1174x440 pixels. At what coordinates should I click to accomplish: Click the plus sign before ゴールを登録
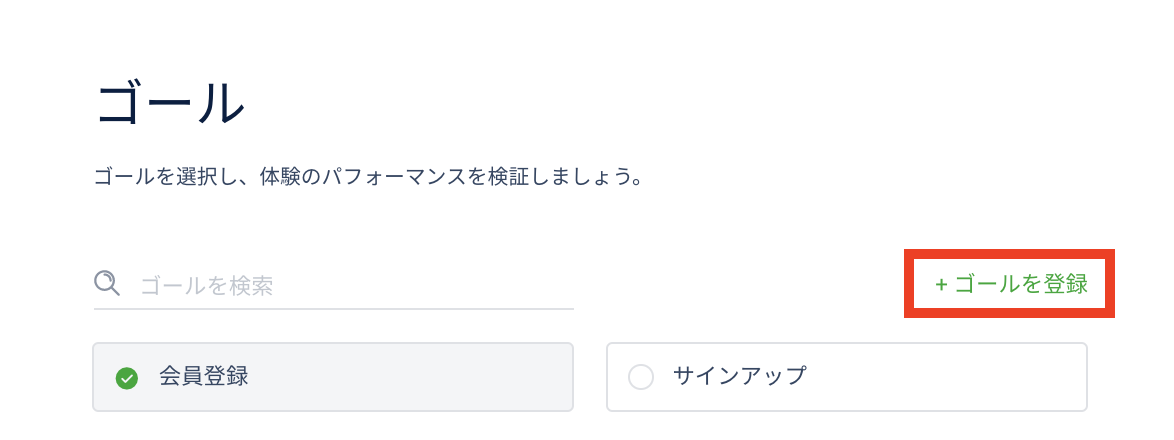941,284
